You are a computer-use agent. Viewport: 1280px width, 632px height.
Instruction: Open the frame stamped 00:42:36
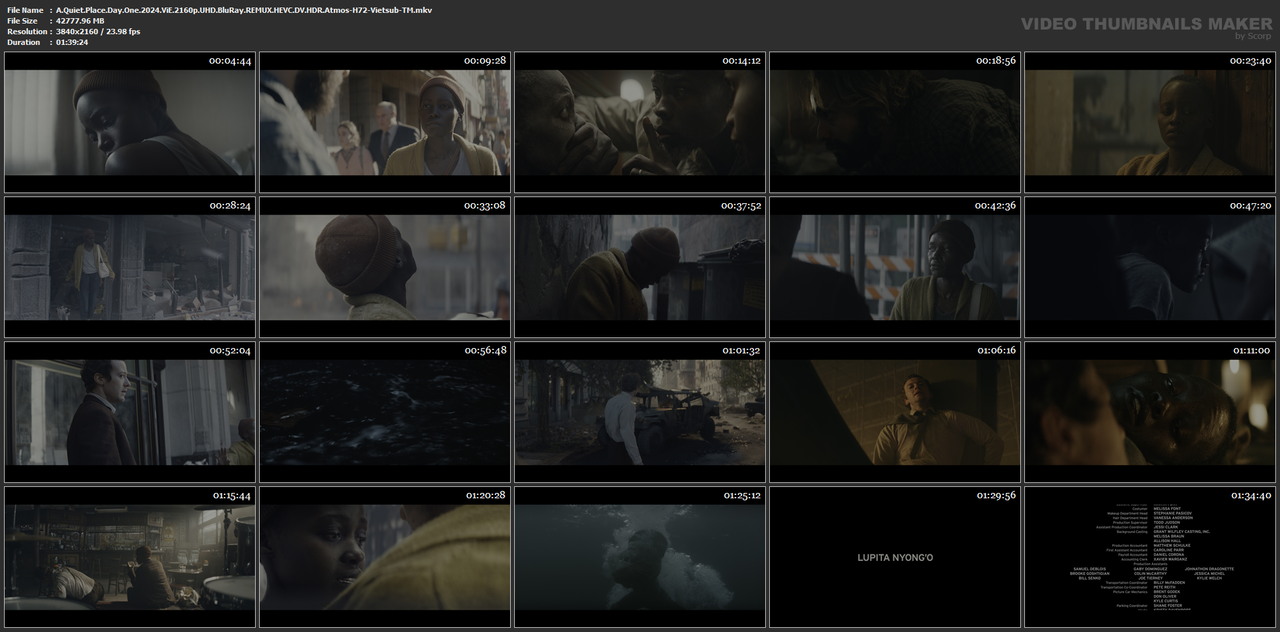[x=895, y=267]
